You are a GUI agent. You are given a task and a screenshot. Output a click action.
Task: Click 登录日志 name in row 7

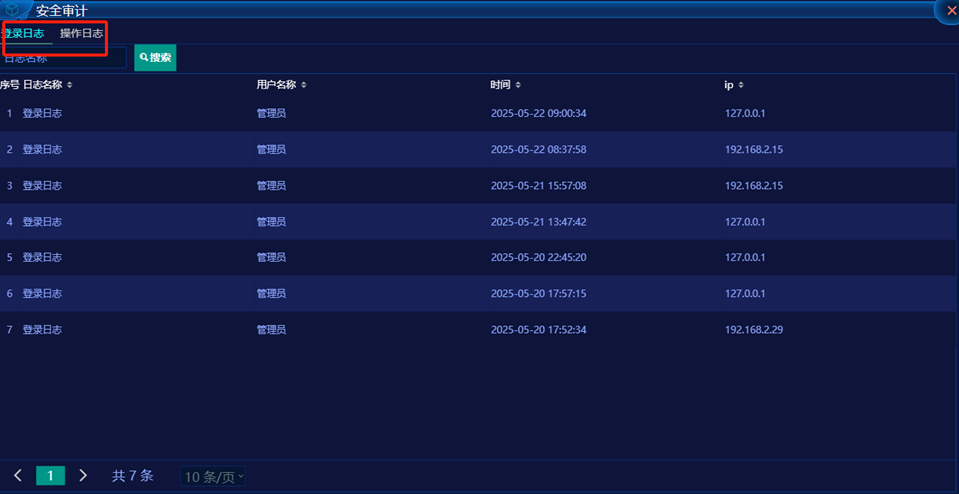42,330
